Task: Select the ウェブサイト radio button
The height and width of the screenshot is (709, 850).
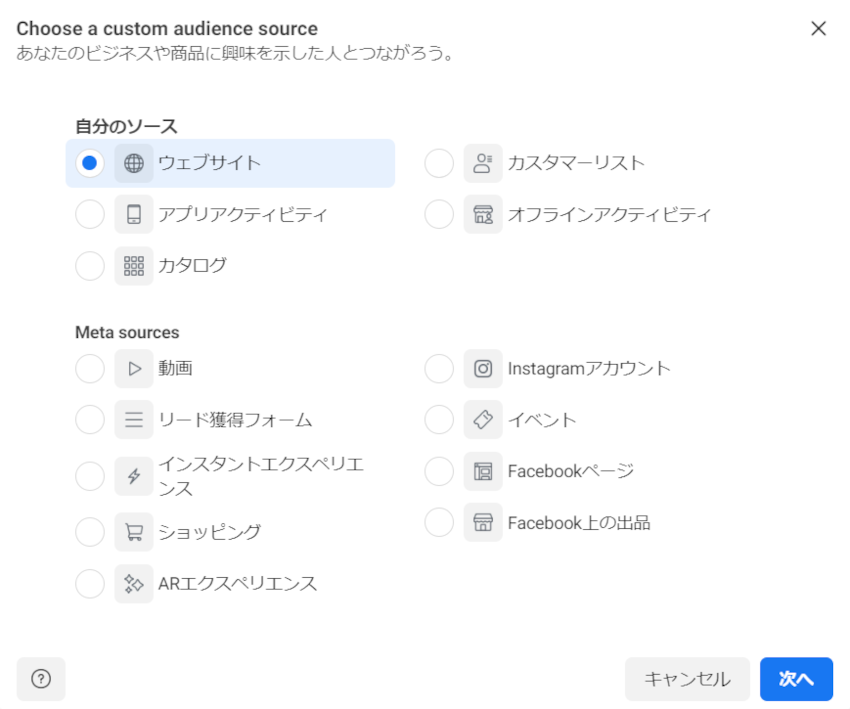Action: pyautogui.click(x=90, y=163)
